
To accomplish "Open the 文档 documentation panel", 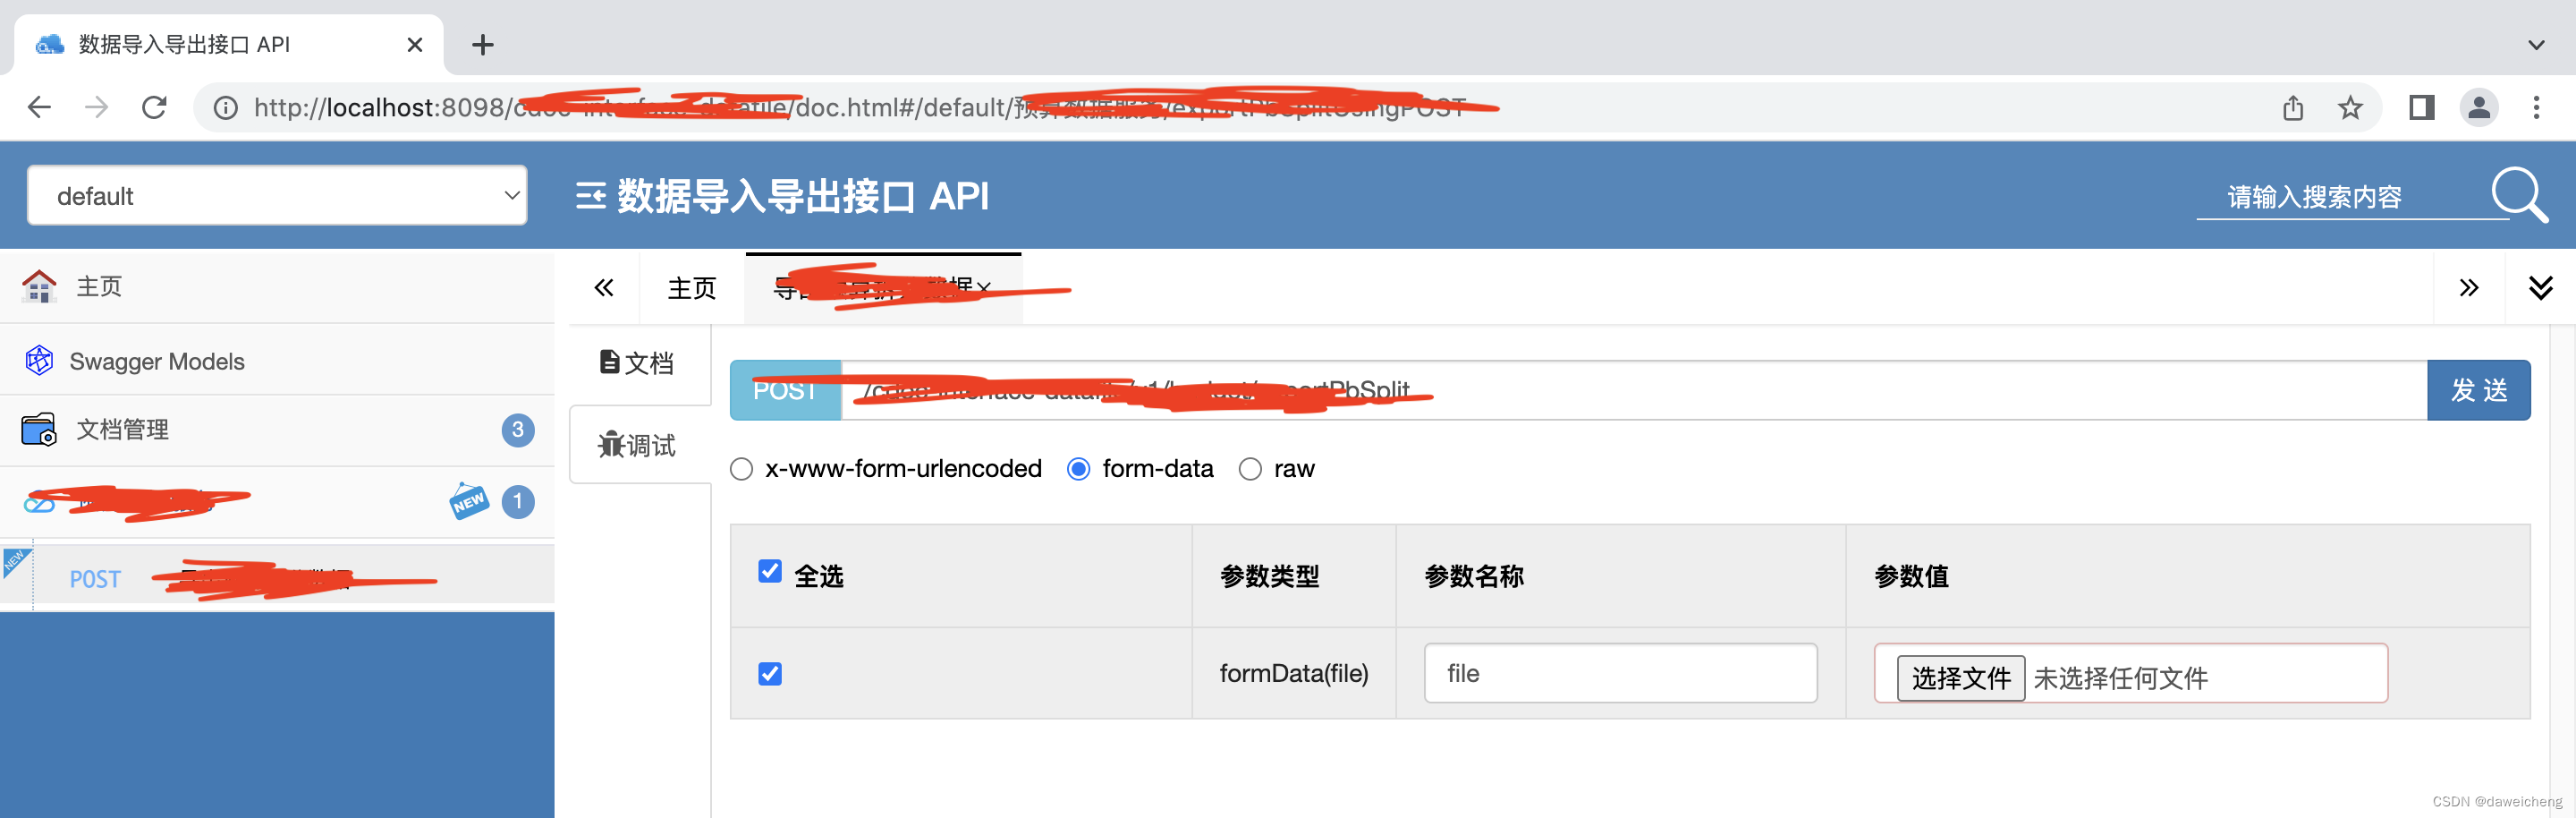I will tap(639, 364).
